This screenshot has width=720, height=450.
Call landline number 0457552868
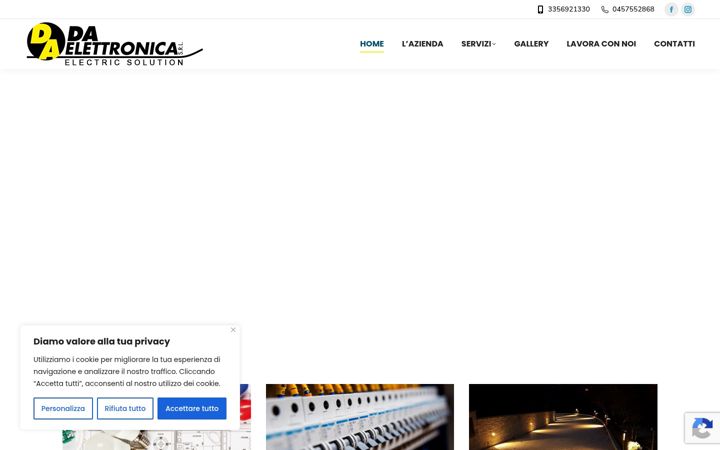pos(633,9)
